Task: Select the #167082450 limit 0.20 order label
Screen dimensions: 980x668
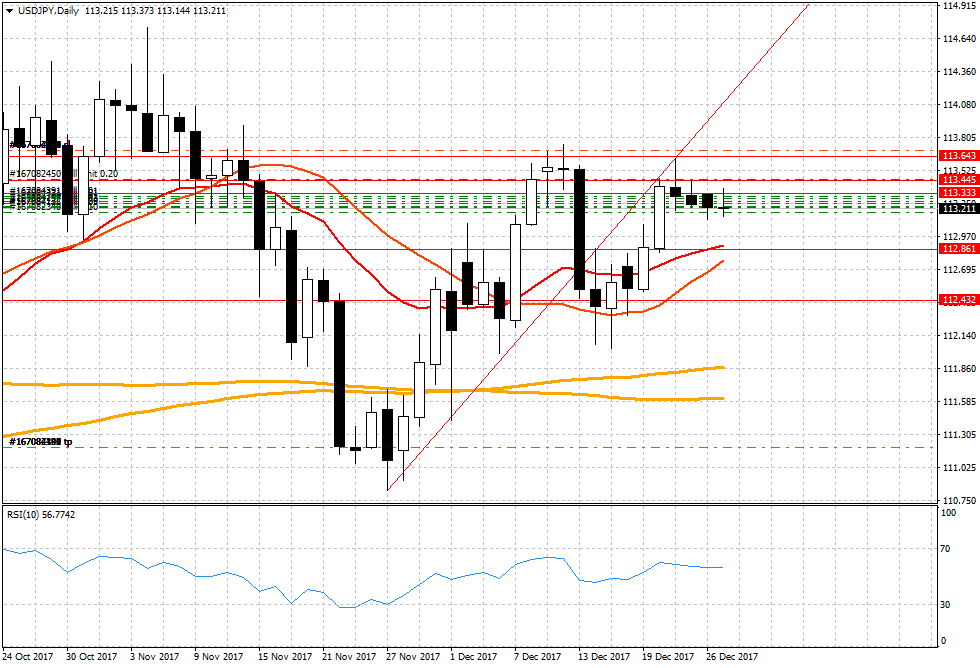Action: tap(64, 174)
